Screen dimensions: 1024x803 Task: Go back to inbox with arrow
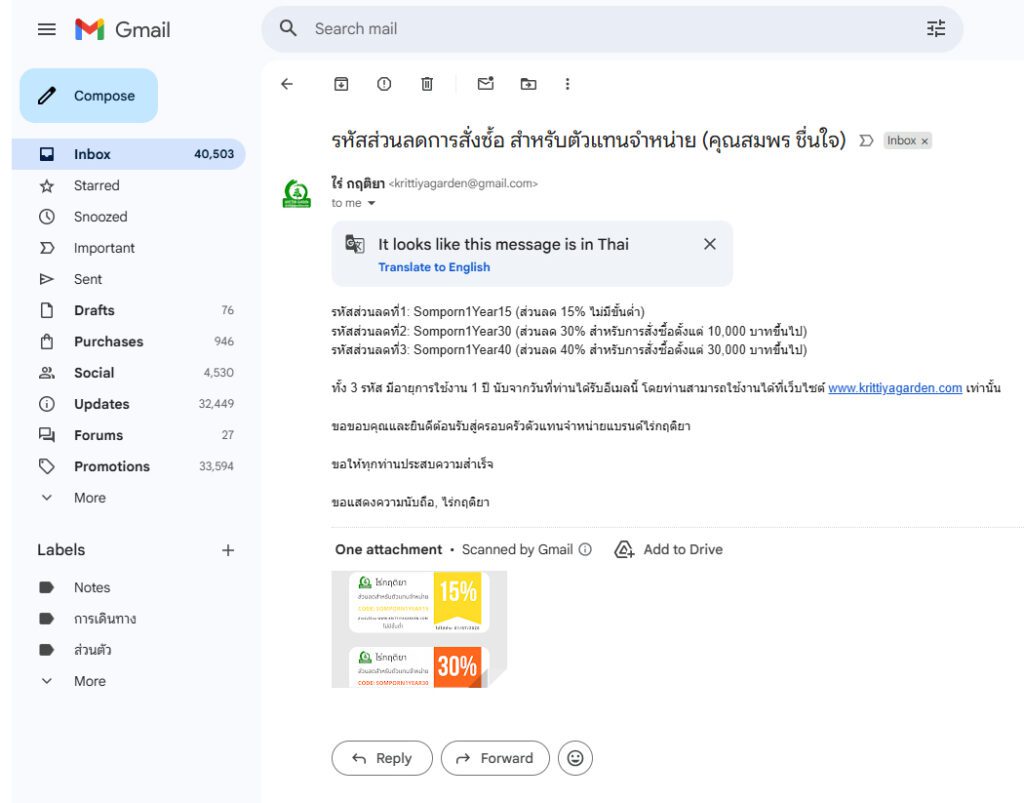[287, 84]
